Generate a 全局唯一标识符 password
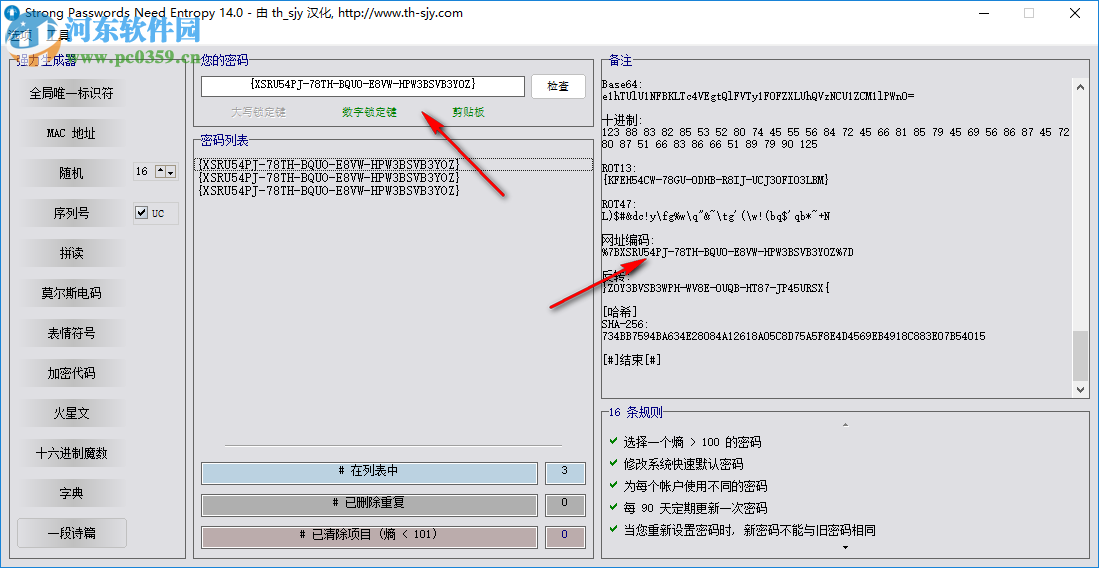The width and height of the screenshot is (1099, 568). (71, 93)
